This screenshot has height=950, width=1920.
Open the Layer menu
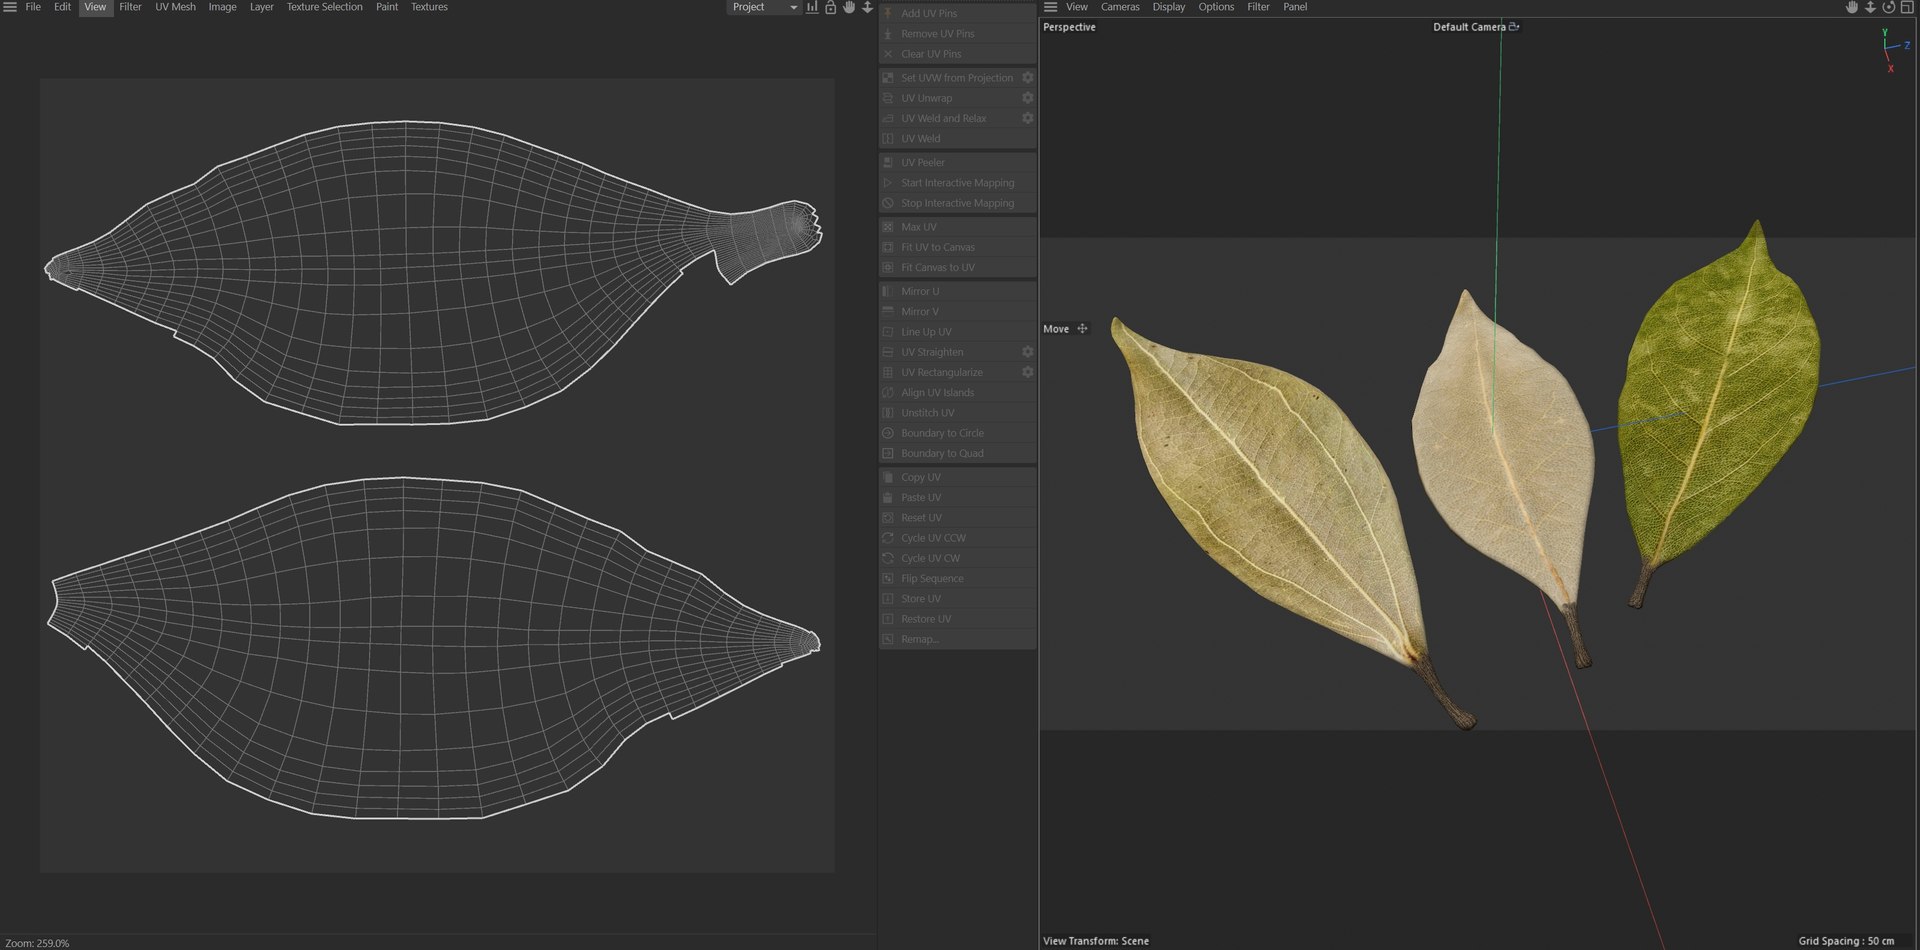(261, 7)
